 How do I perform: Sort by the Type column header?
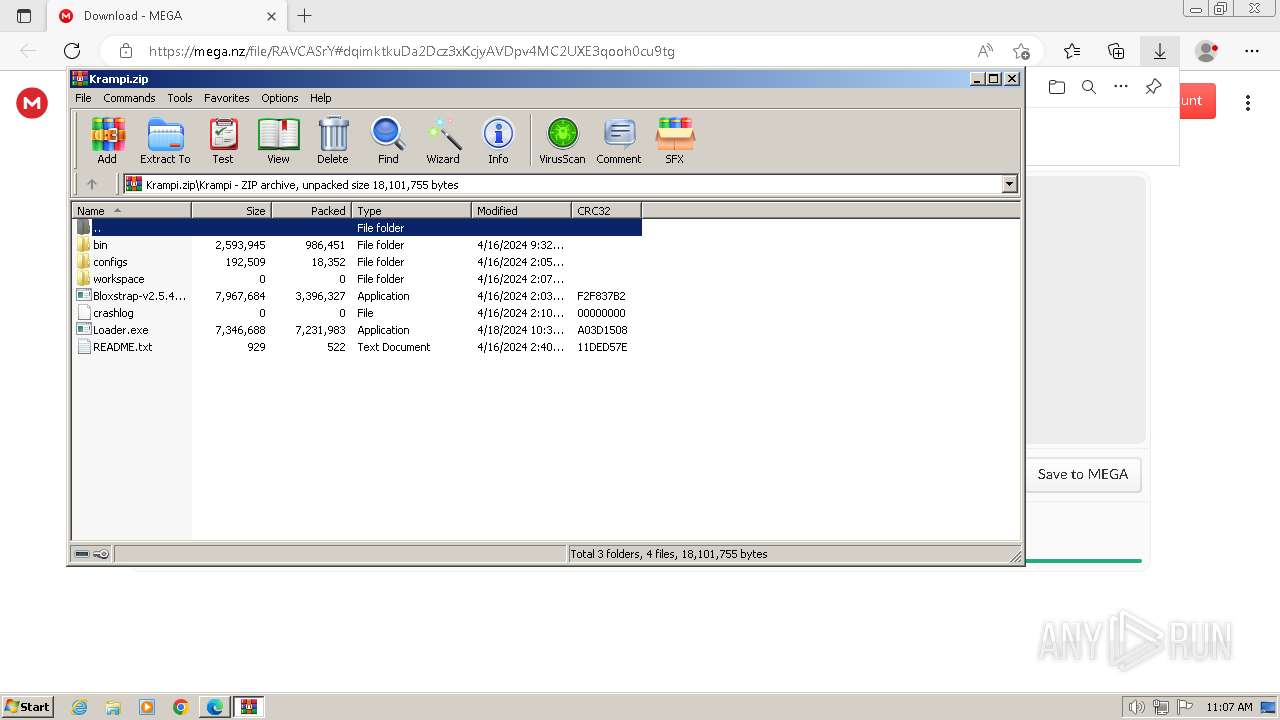coord(411,210)
